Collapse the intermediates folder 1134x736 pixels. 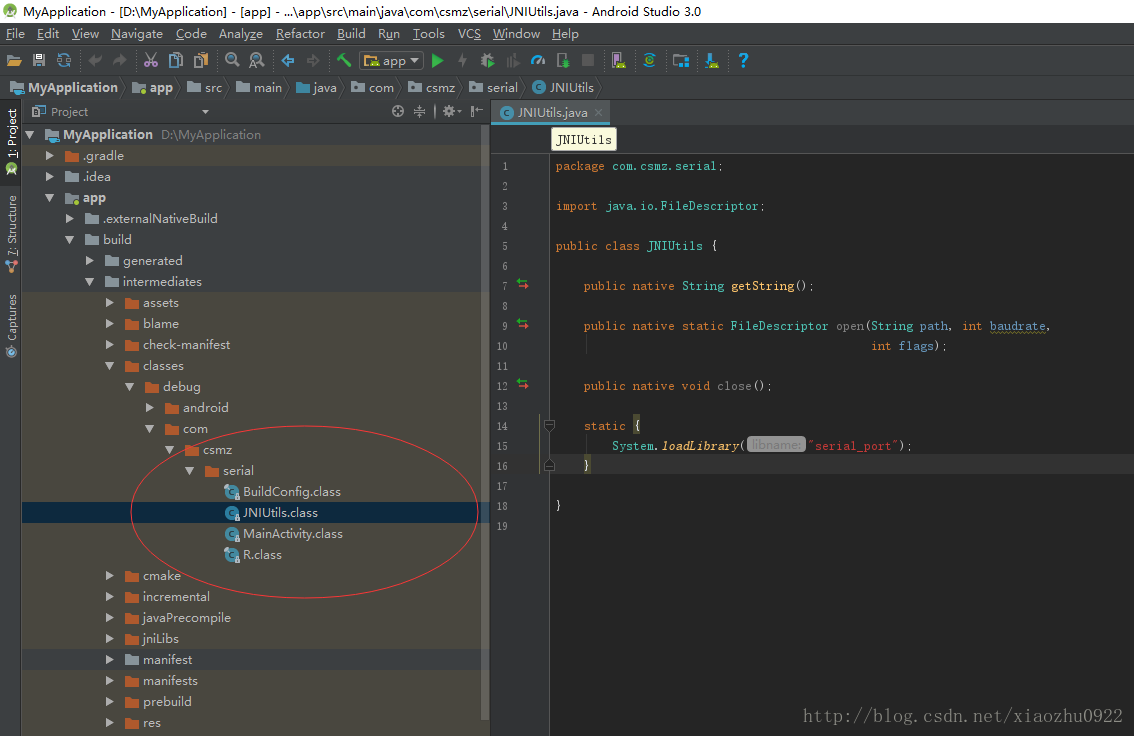[x=90, y=281]
